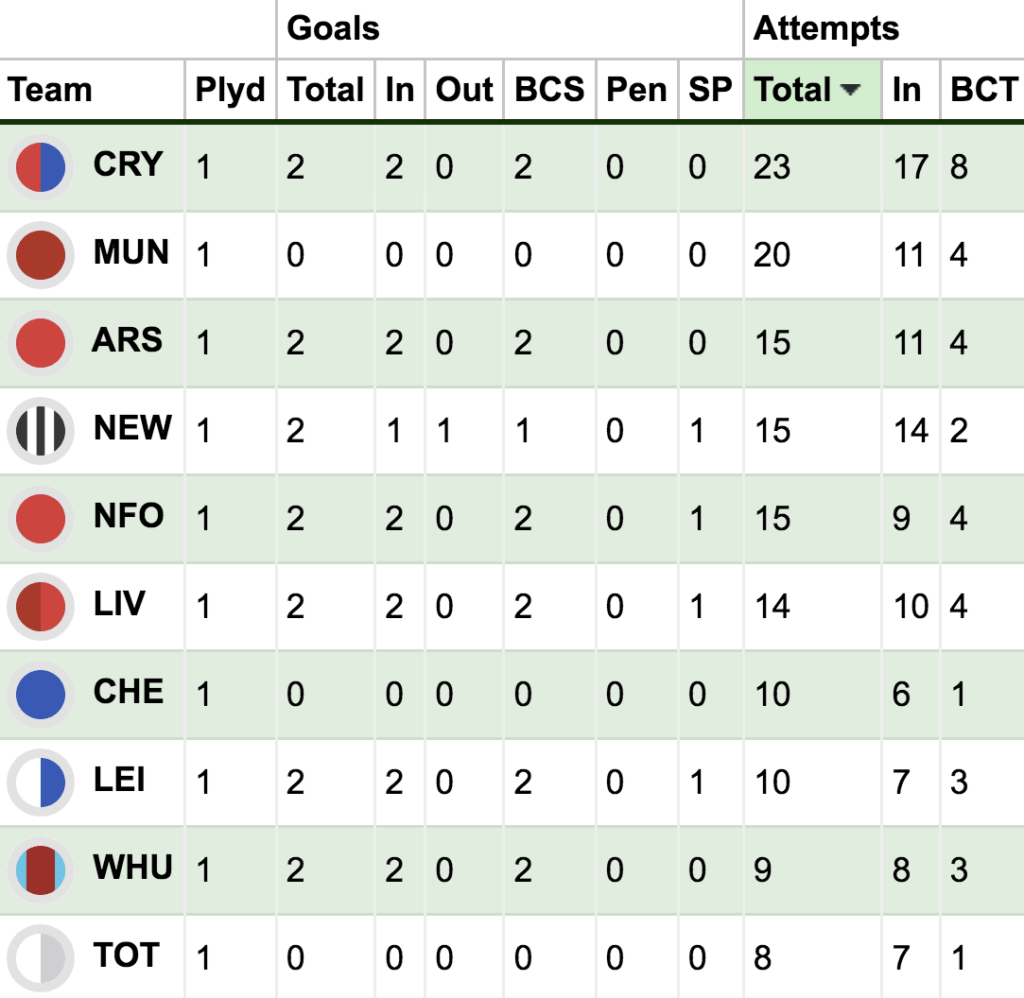The height and width of the screenshot is (998, 1024).
Task: Click the Chelsea blue badge icon
Action: [40, 694]
